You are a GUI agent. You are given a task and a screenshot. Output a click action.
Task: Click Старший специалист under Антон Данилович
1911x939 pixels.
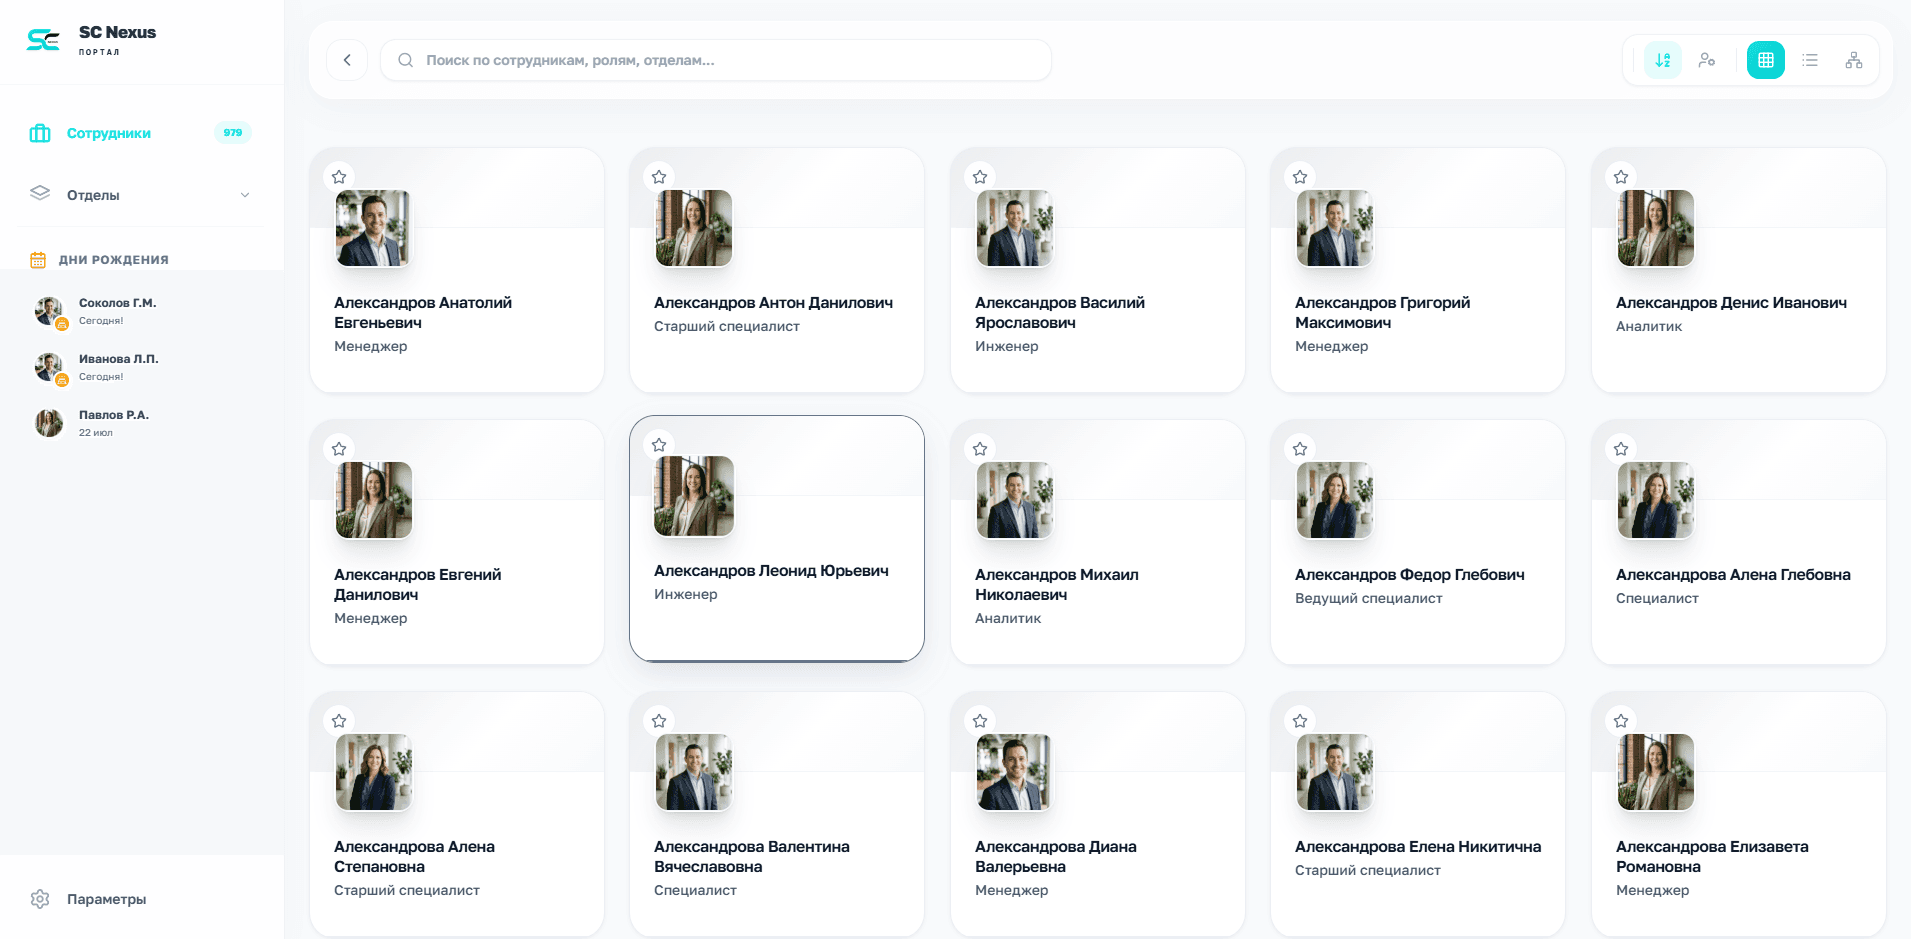pyautogui.click(x=727, y=326)
